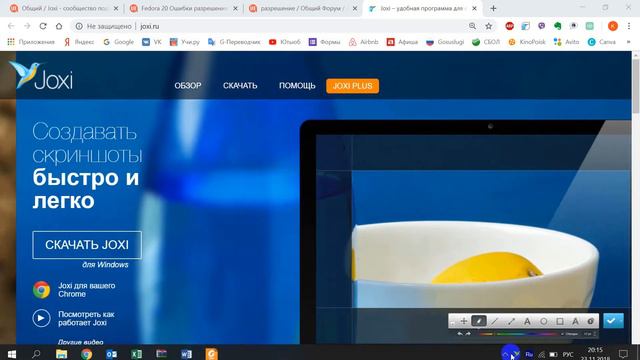This screenshot has height=360, width=640.
Task: Click the Chrome logo beside Joxi для вашего Chrome
Action: (41, 290)
